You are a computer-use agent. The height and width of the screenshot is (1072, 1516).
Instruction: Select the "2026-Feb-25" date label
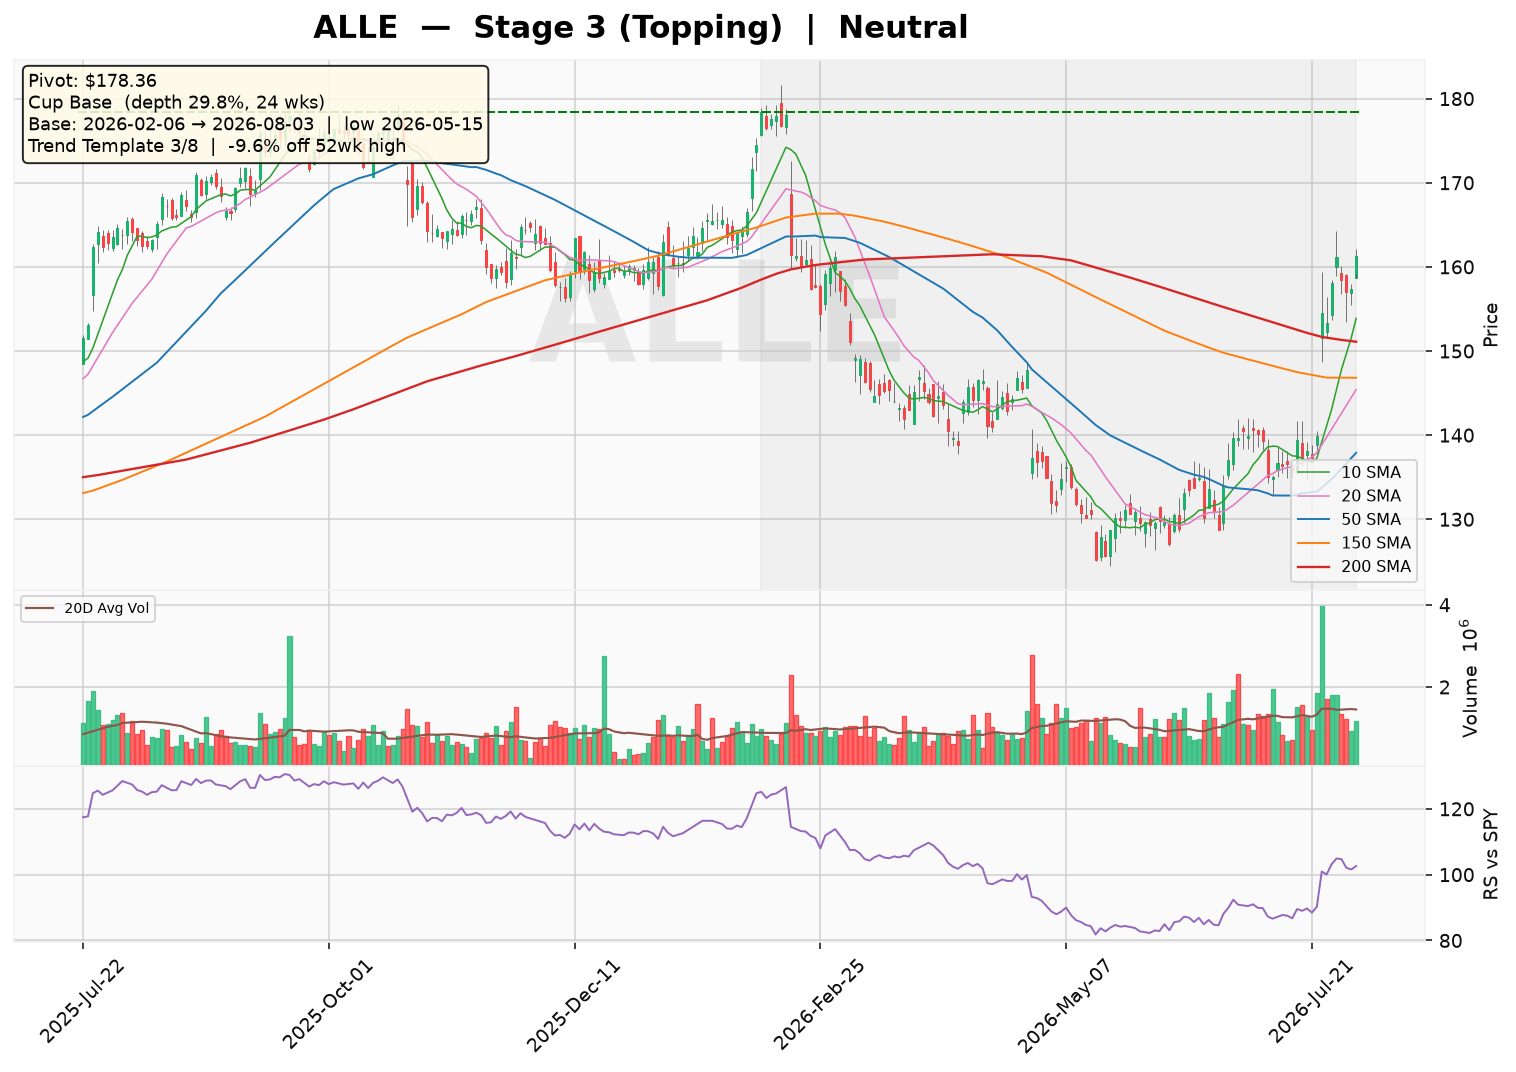pyautogui.click(x=819, y=1001)
